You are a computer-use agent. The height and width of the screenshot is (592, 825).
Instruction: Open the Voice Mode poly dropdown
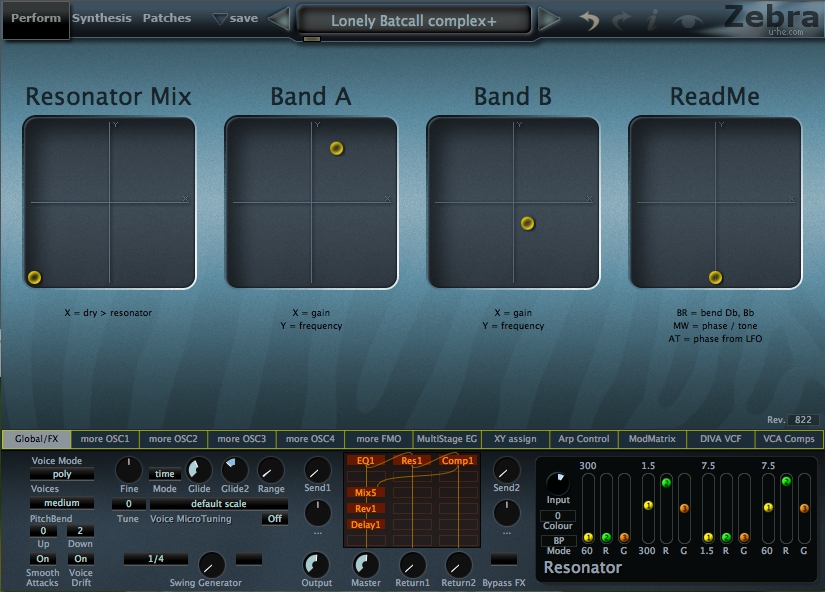point(62,474)
